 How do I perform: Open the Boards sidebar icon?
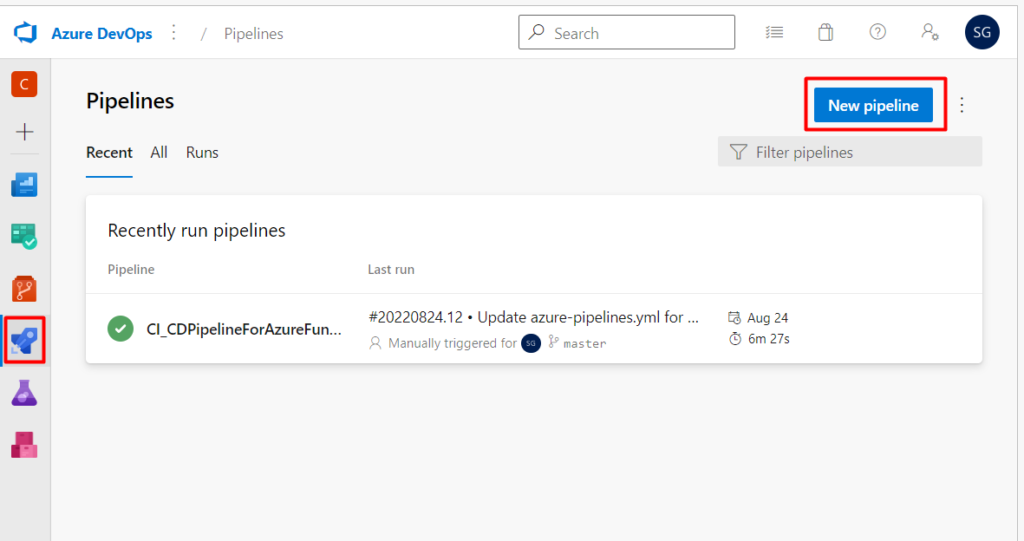click(x=24, y=236)
